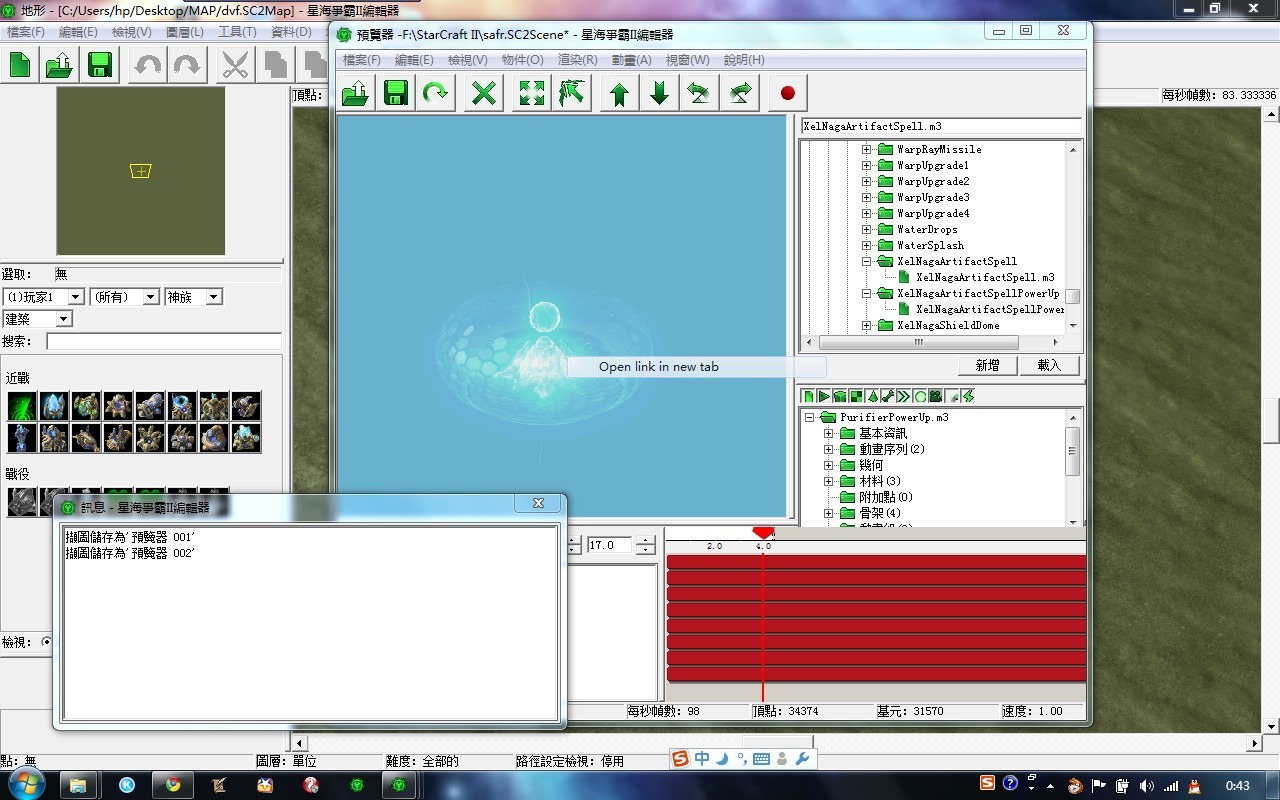Click the rotate-right arrow icon in Previewer toolbar
Viewport: 1280px width, 800px height.
point(739,94)
